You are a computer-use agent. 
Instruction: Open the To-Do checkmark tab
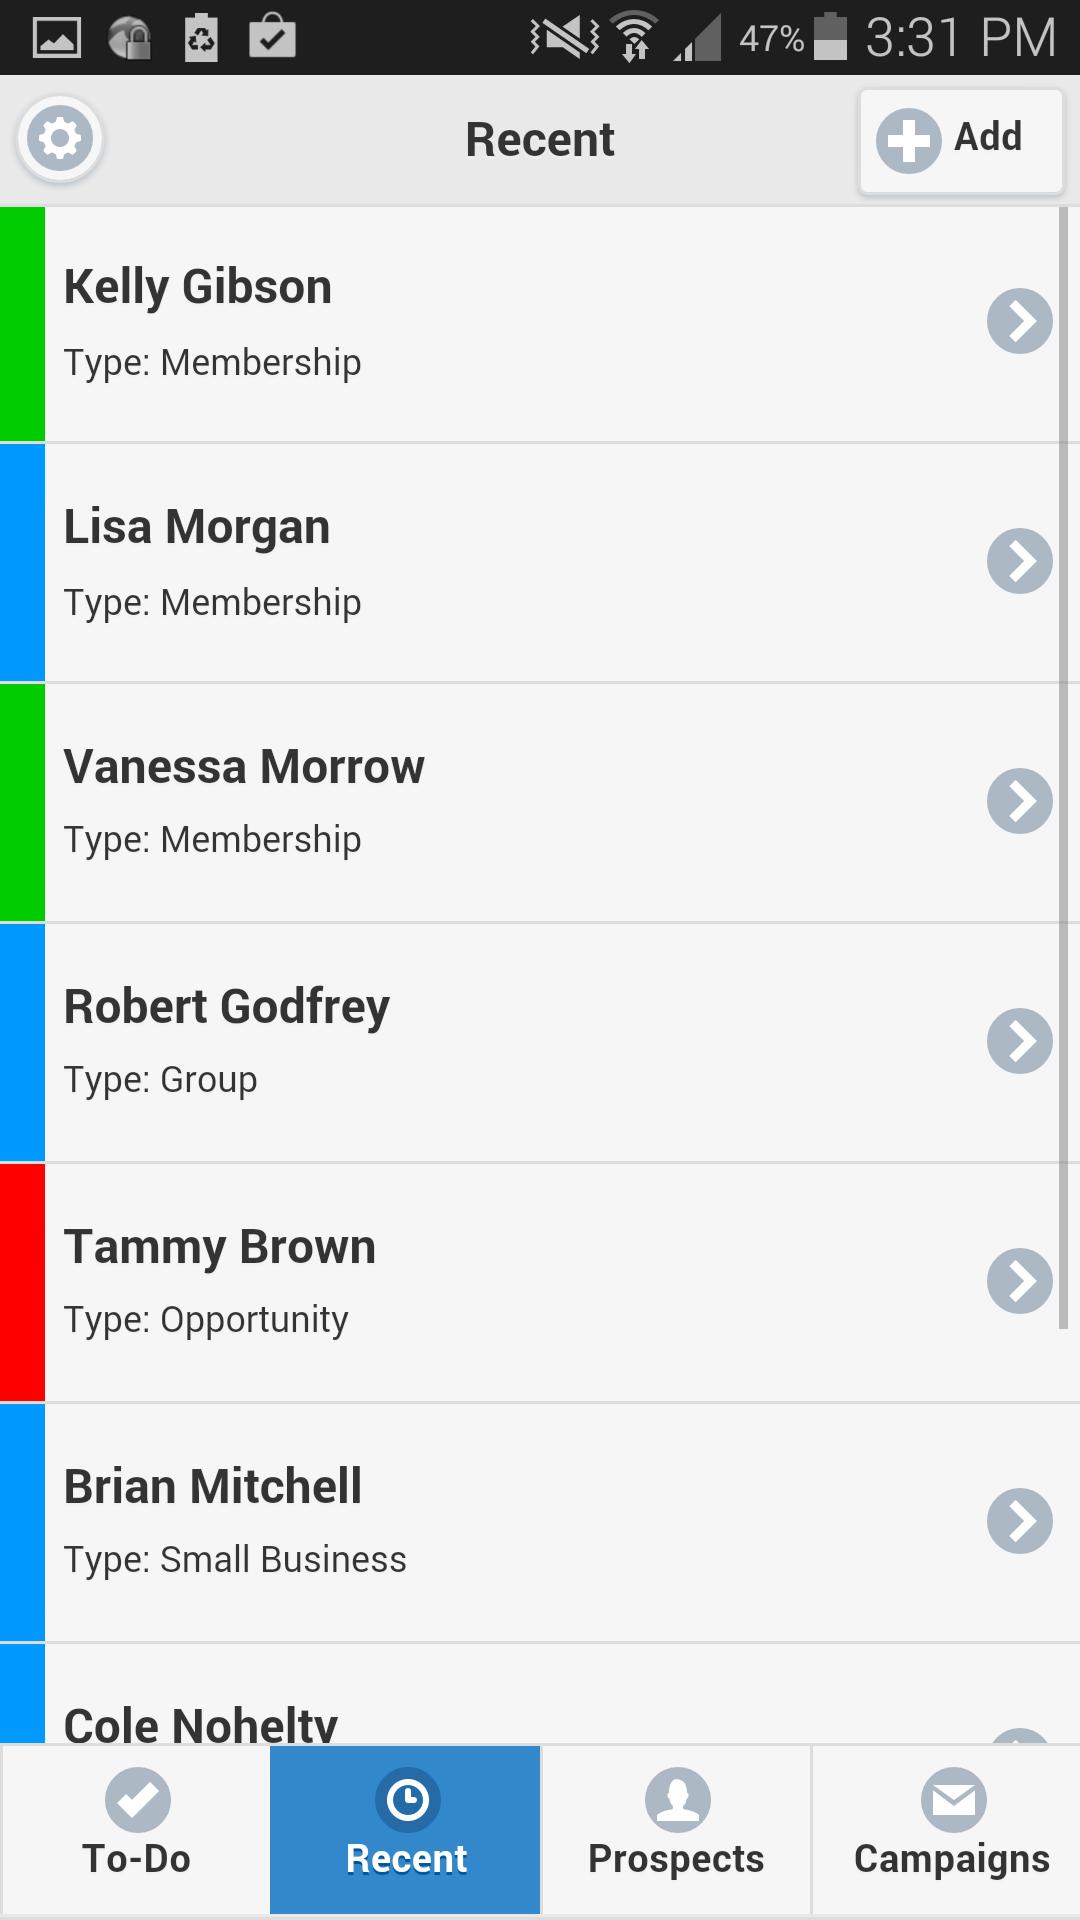[136, 1829]
